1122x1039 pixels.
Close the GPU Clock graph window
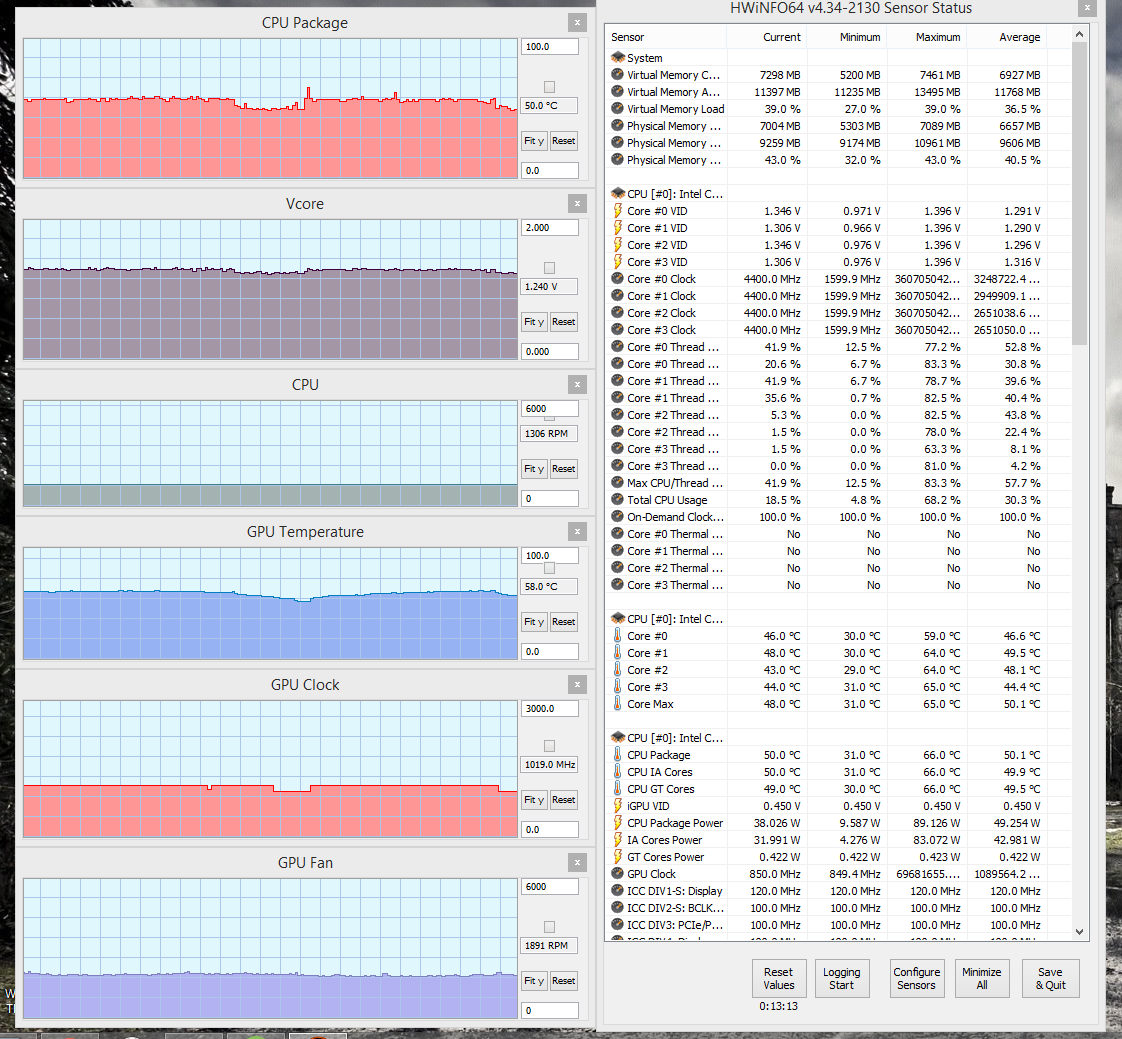577,685
